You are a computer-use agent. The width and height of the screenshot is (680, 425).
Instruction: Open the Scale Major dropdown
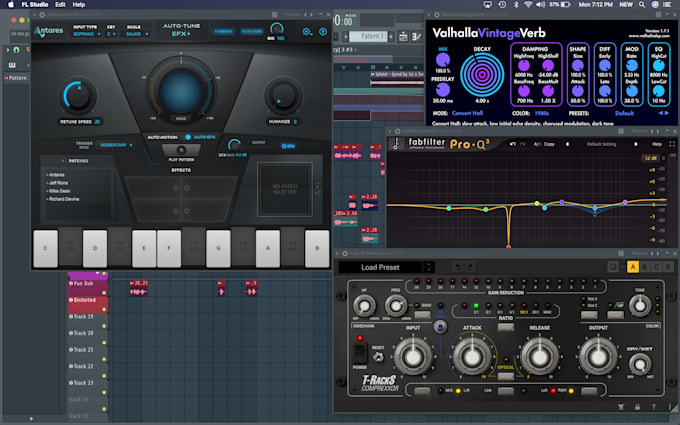[137, 34]
